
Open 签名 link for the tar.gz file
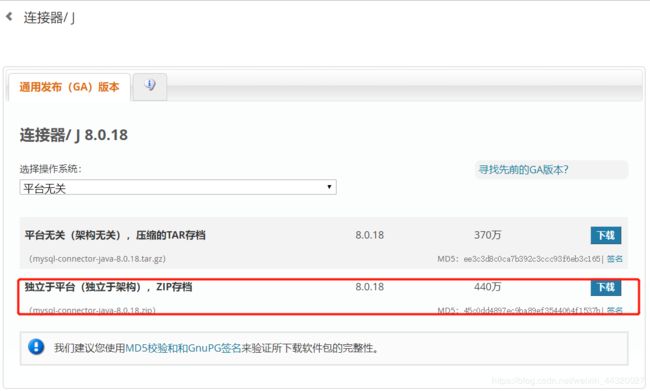(x=614, y=259)
